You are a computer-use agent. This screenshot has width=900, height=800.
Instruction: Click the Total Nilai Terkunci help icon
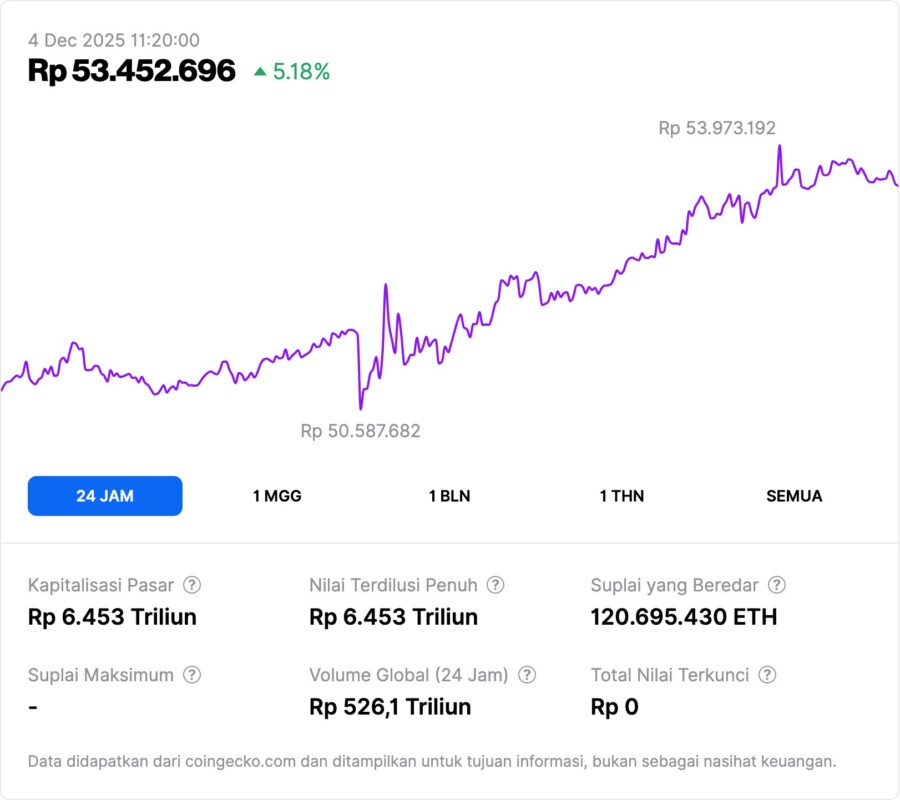coord(767,675)
